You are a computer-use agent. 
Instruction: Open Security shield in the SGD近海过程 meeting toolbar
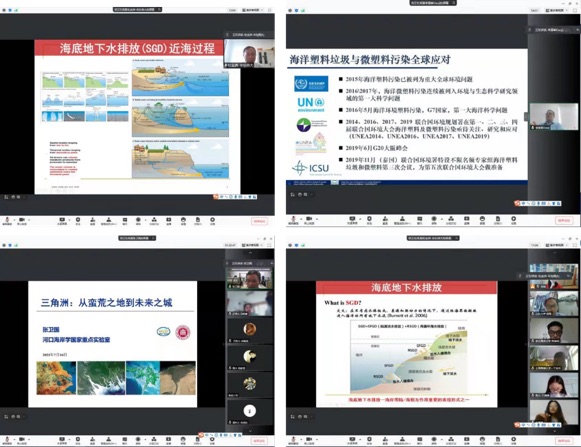click(x=78, y=221)
